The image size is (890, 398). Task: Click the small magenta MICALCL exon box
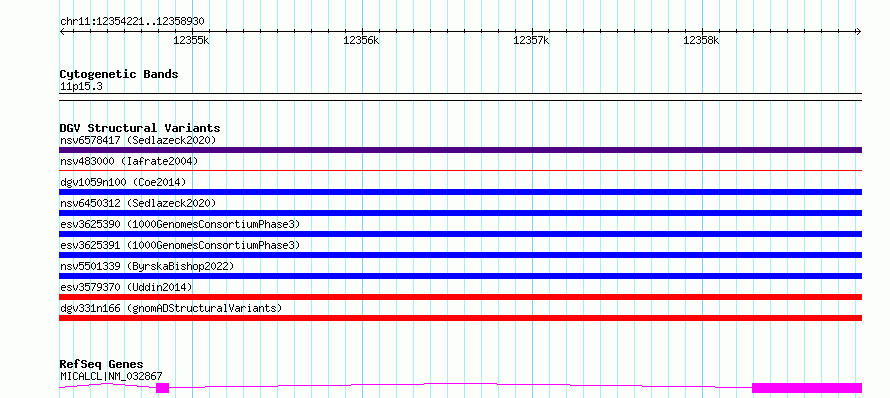tap(162, 388)
